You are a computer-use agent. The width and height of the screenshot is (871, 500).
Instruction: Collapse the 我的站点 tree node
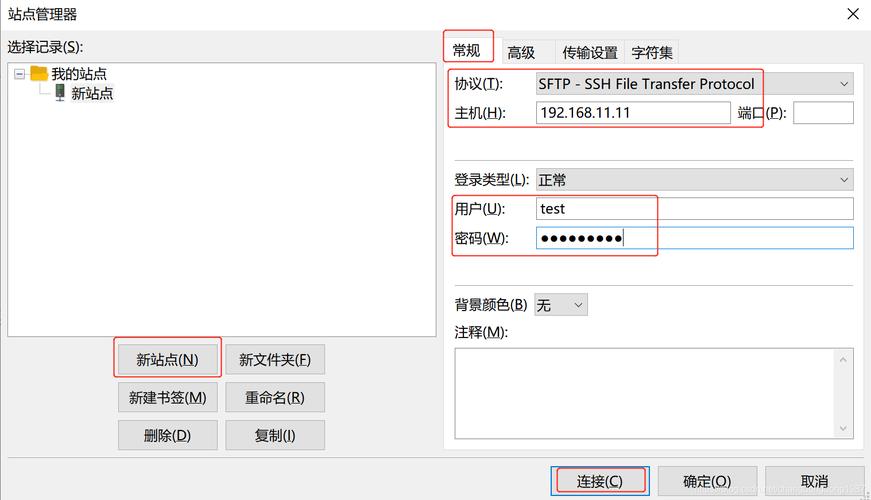click(19, 74)
